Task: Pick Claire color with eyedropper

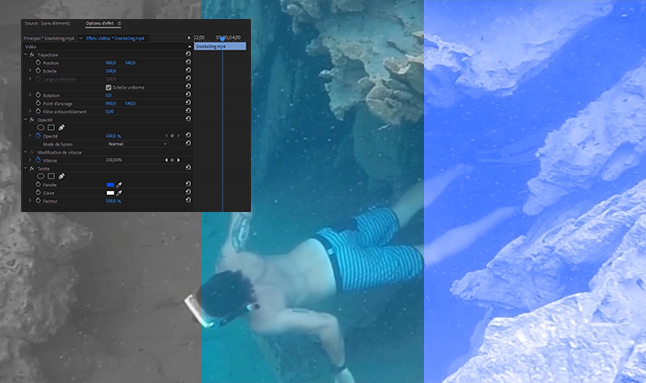Action: pyautogui.click(x=119, y=193)
